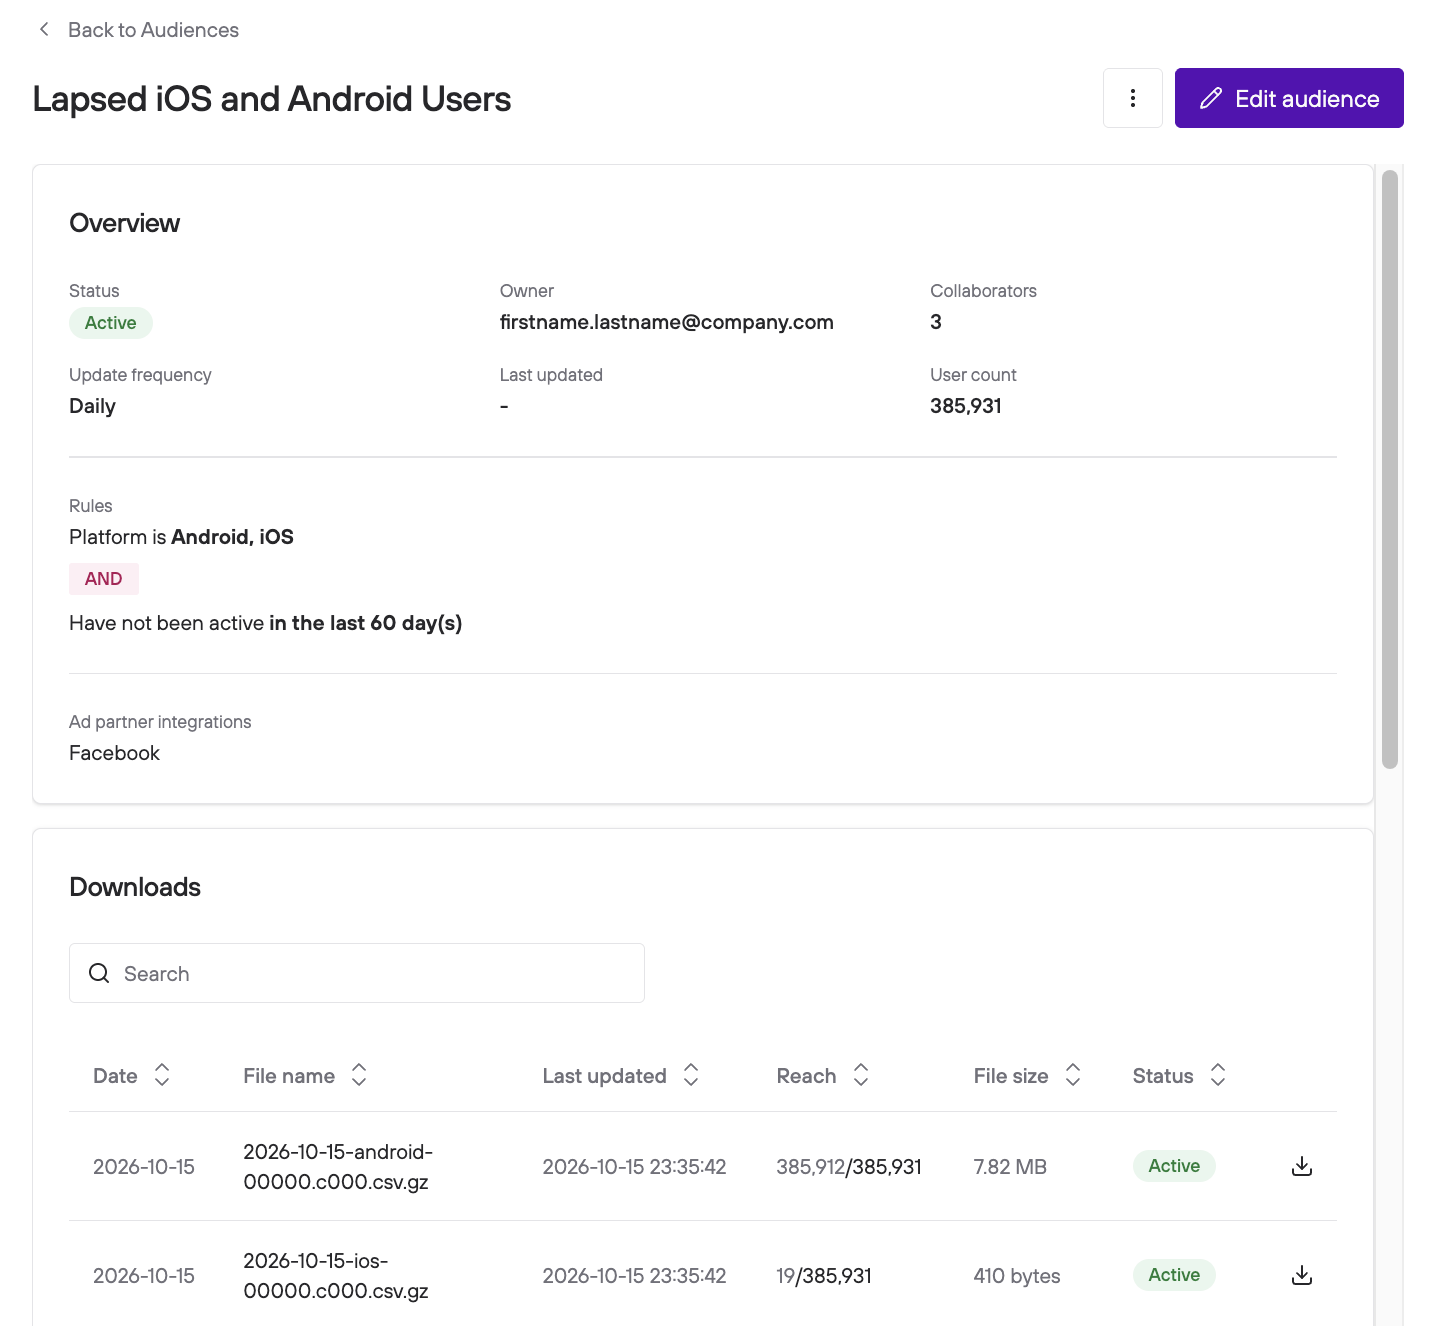Click the page title Lapsed iOS and Android Users
This screenshot has width=1432, height=1326.
click(x=272, y=99)
